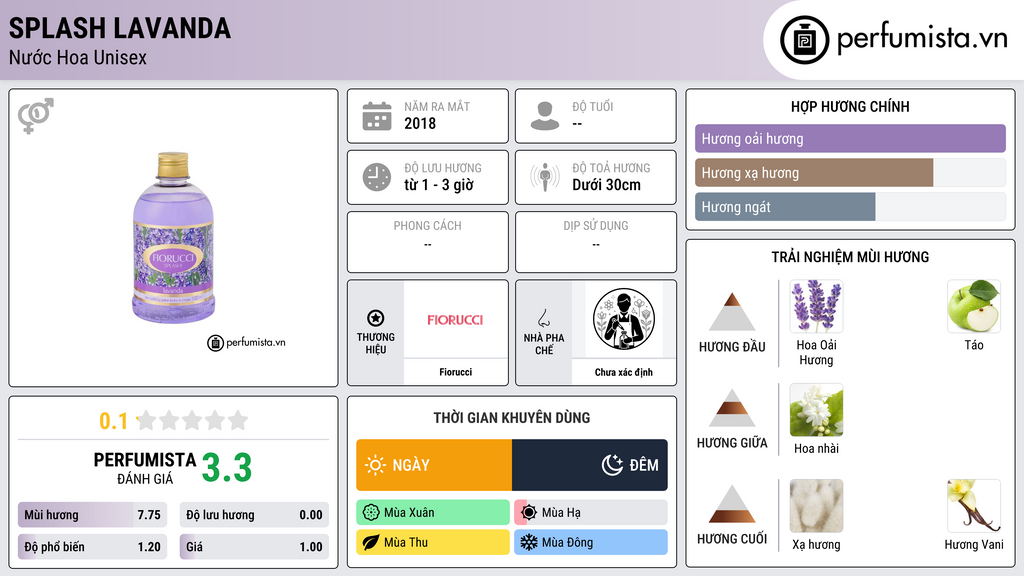Click the Hương xạ hương accord bar

[850, 173]
